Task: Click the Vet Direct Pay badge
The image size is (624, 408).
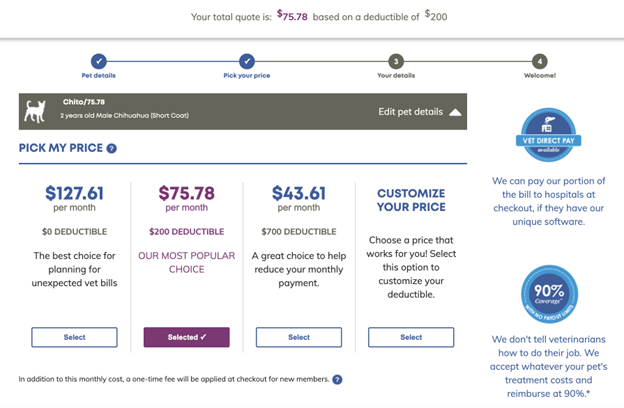Action: (x=546, y=136)
